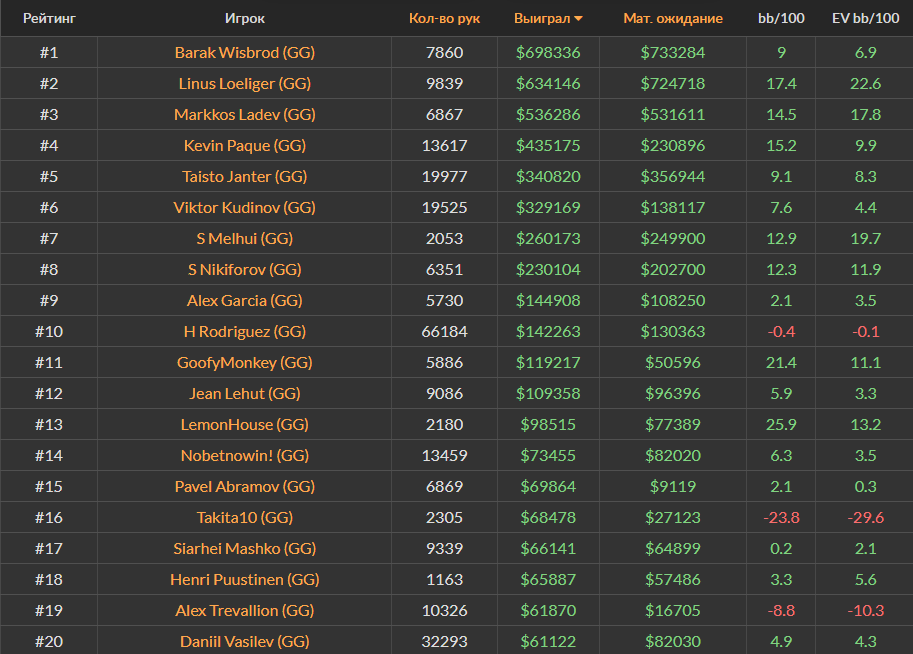Open Kevin Paque's profile
913x654 pixels.
point(245,145)
